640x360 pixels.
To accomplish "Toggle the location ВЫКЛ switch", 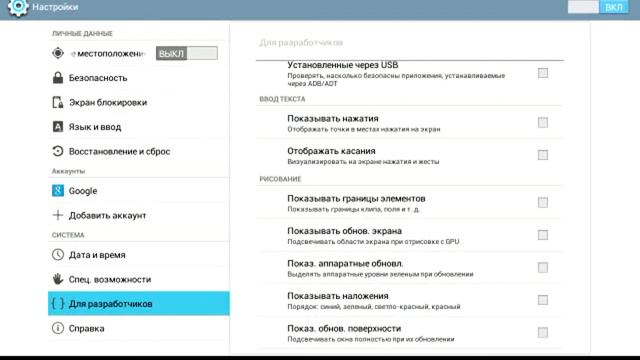I will click(x=187, y=53).
